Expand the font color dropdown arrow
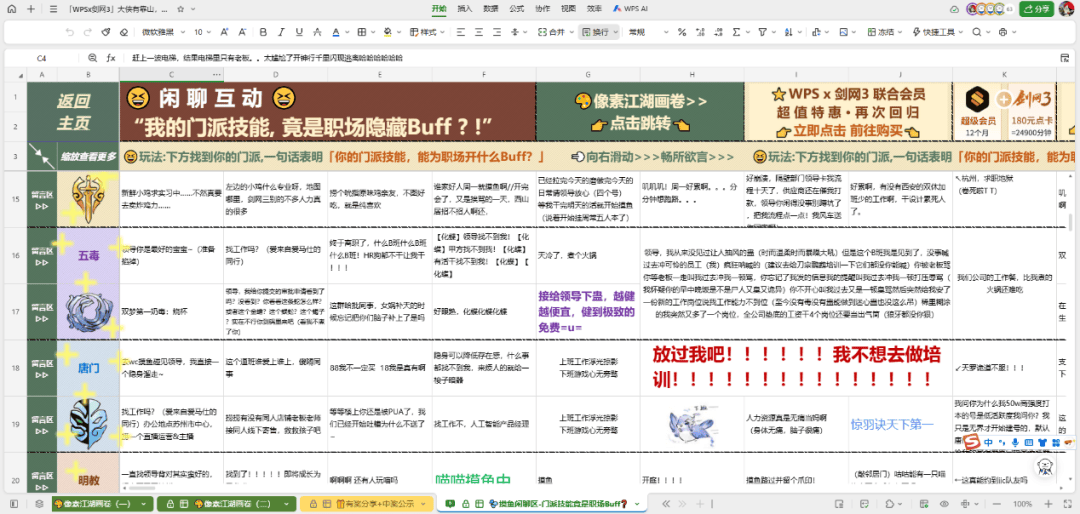The height and width of the screenshot is (514, 1080). pyautogui.click(x=346, y=32)
